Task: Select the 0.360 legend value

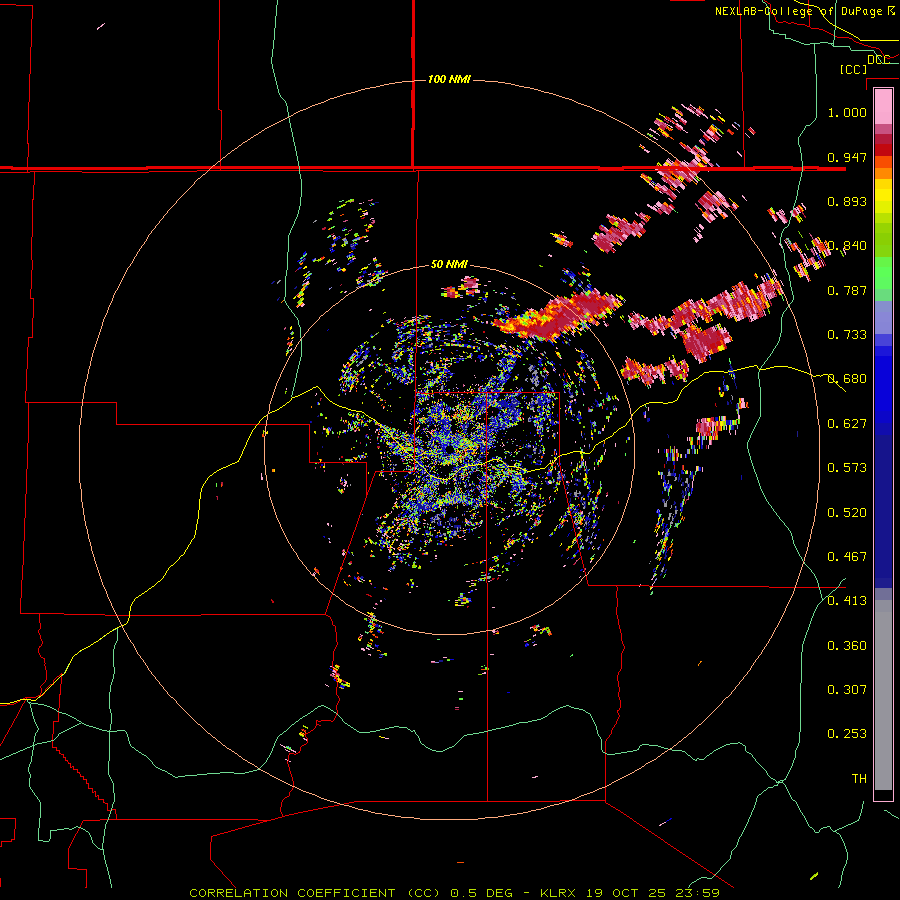Action: pyautogui.click(x=847, y=646)
